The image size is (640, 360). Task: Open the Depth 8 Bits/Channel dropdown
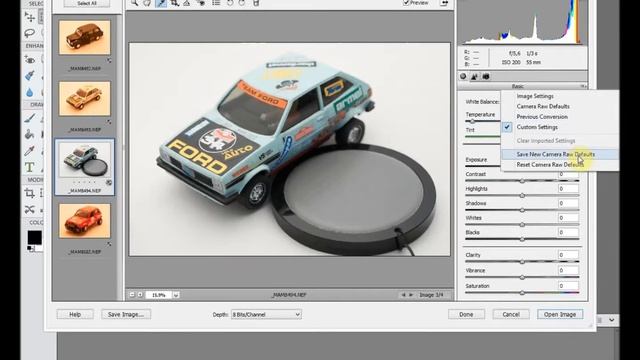pyautogui.click(x=266, y=314)
